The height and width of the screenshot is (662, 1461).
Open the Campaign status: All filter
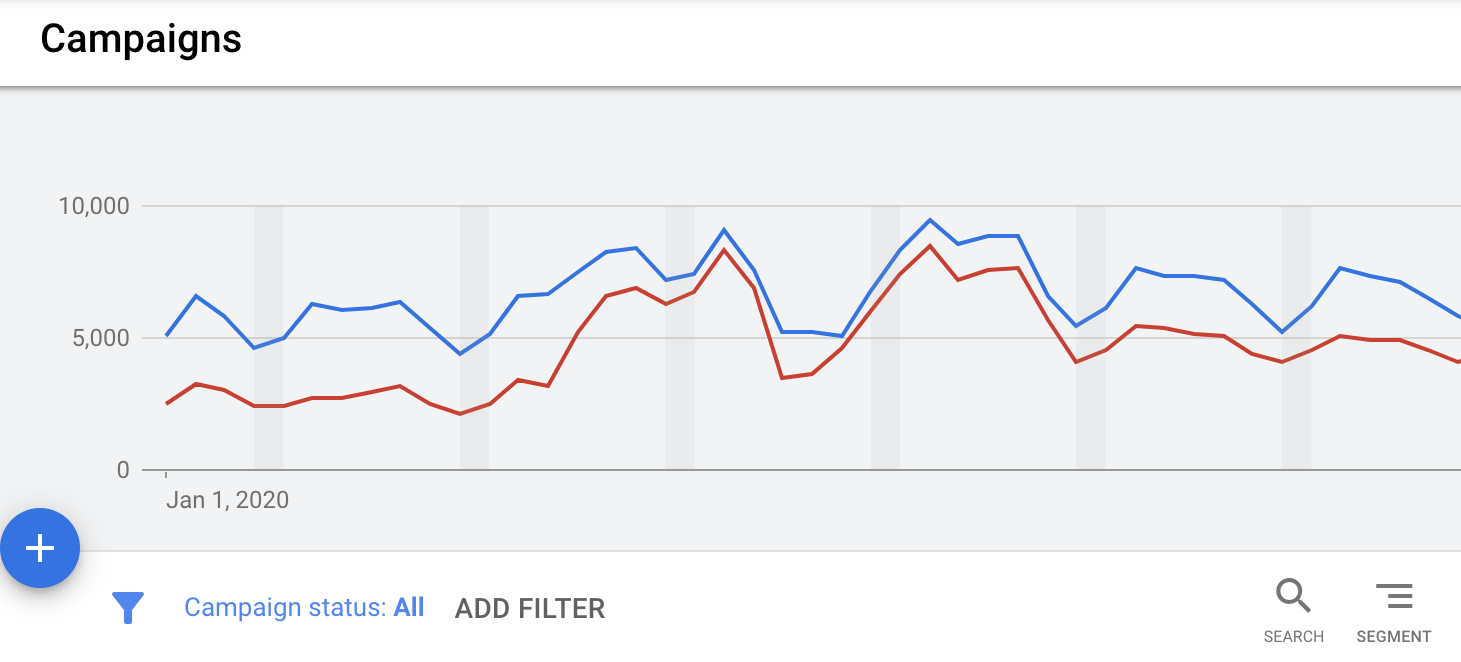(304, 607)
